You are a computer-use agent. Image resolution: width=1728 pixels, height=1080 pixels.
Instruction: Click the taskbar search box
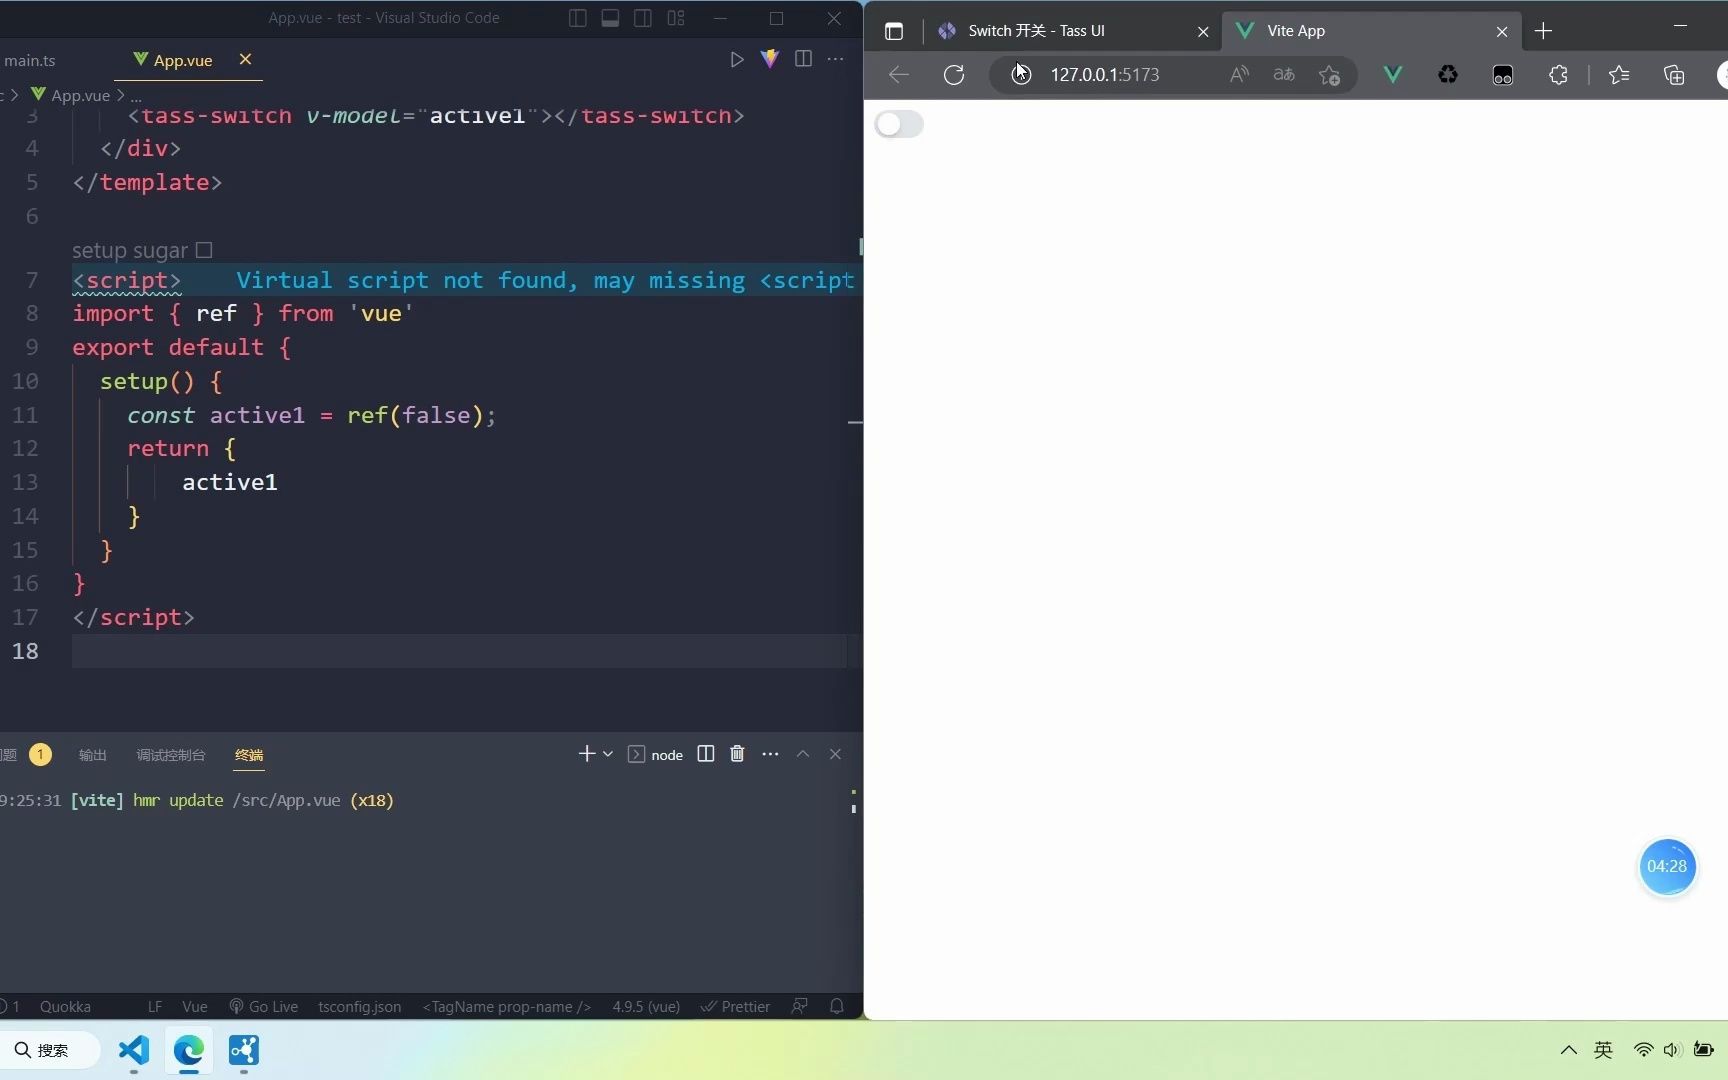coord(50,1050)
